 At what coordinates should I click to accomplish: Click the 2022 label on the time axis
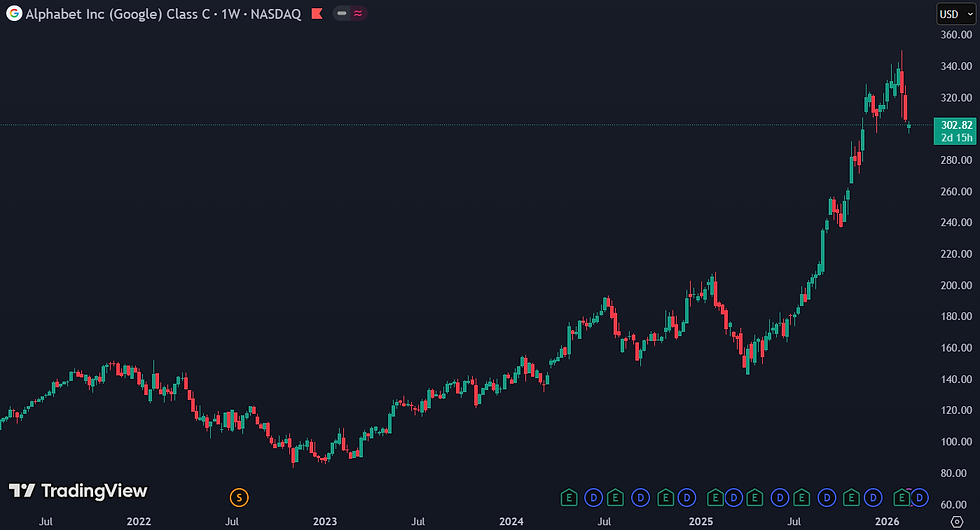click(x=139, y=521)
